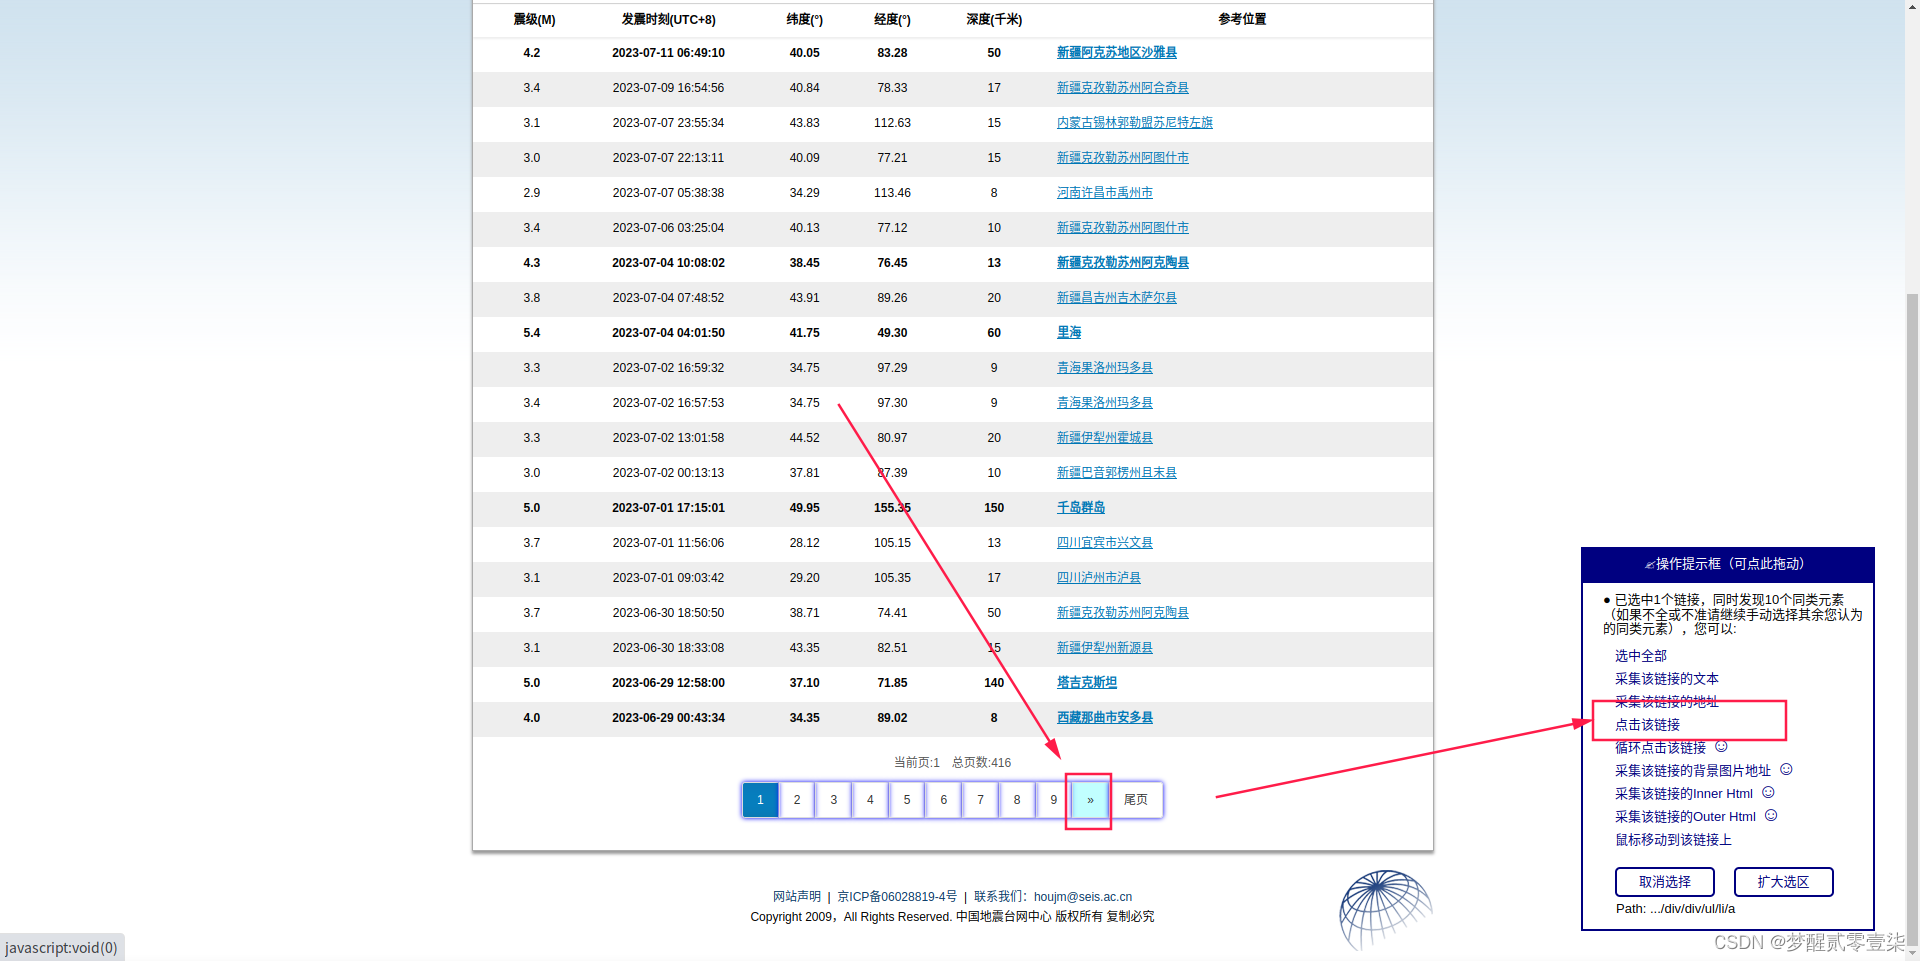Go to pagination page 7

(x=980, y=800)
